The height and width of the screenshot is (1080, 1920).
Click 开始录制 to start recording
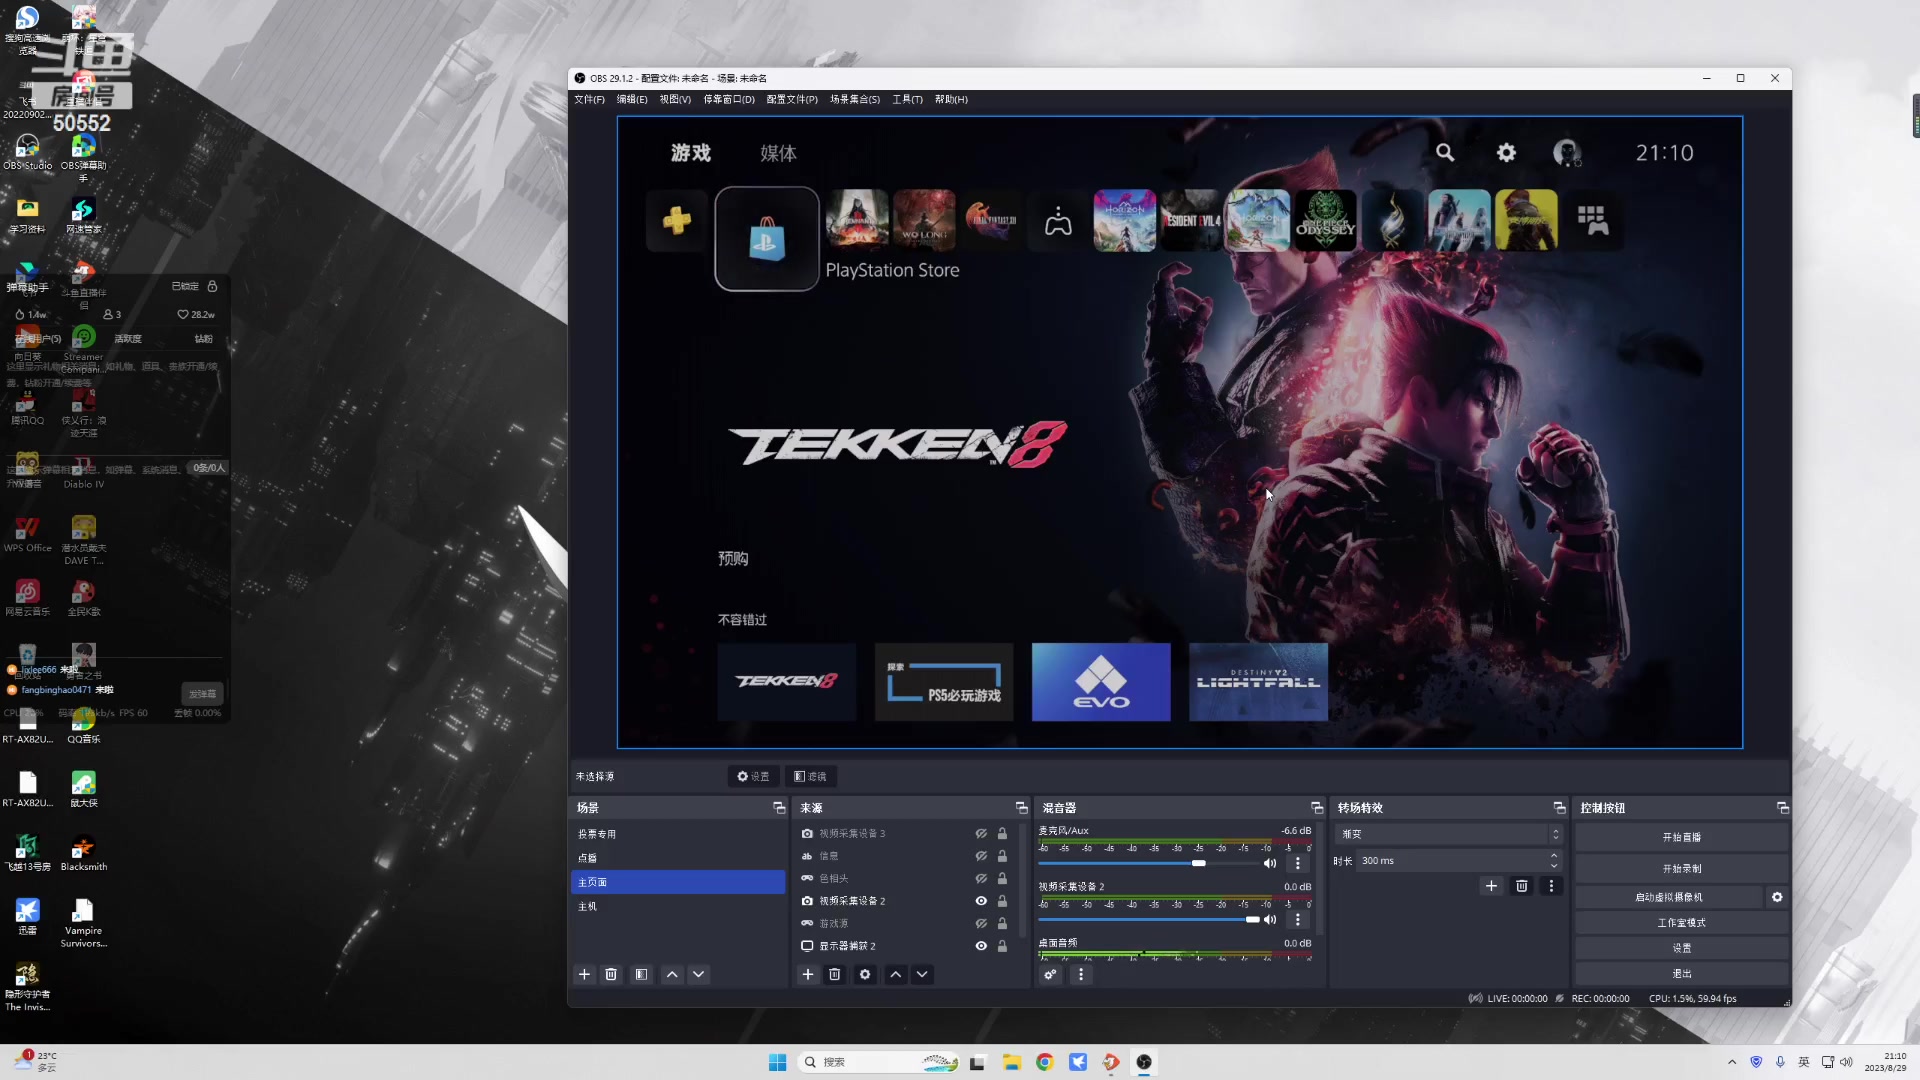click(1681, 868)
